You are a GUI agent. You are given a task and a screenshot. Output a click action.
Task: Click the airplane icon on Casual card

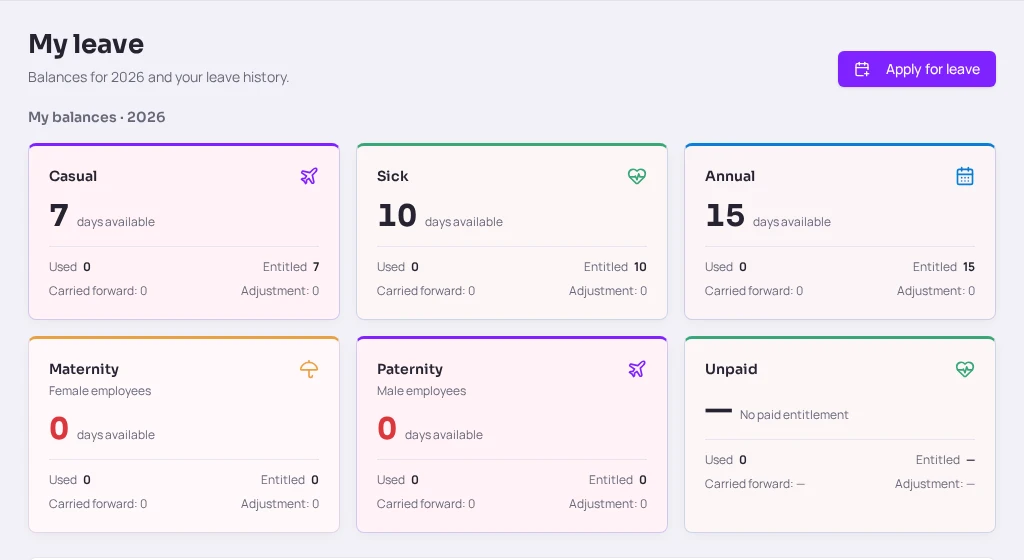coord(309,176)
